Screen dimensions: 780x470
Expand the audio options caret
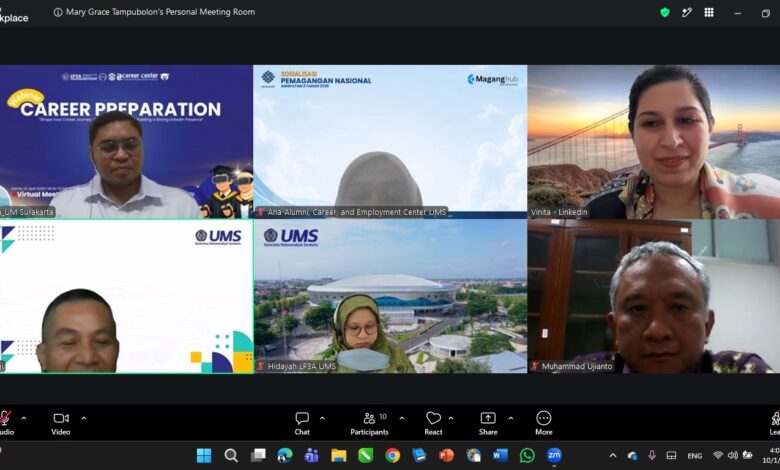[x=23, y=418]
